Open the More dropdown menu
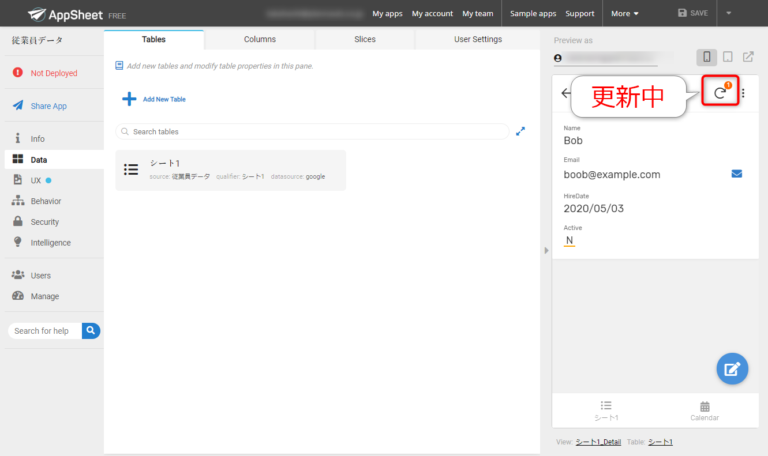 [x=625, y=13]
